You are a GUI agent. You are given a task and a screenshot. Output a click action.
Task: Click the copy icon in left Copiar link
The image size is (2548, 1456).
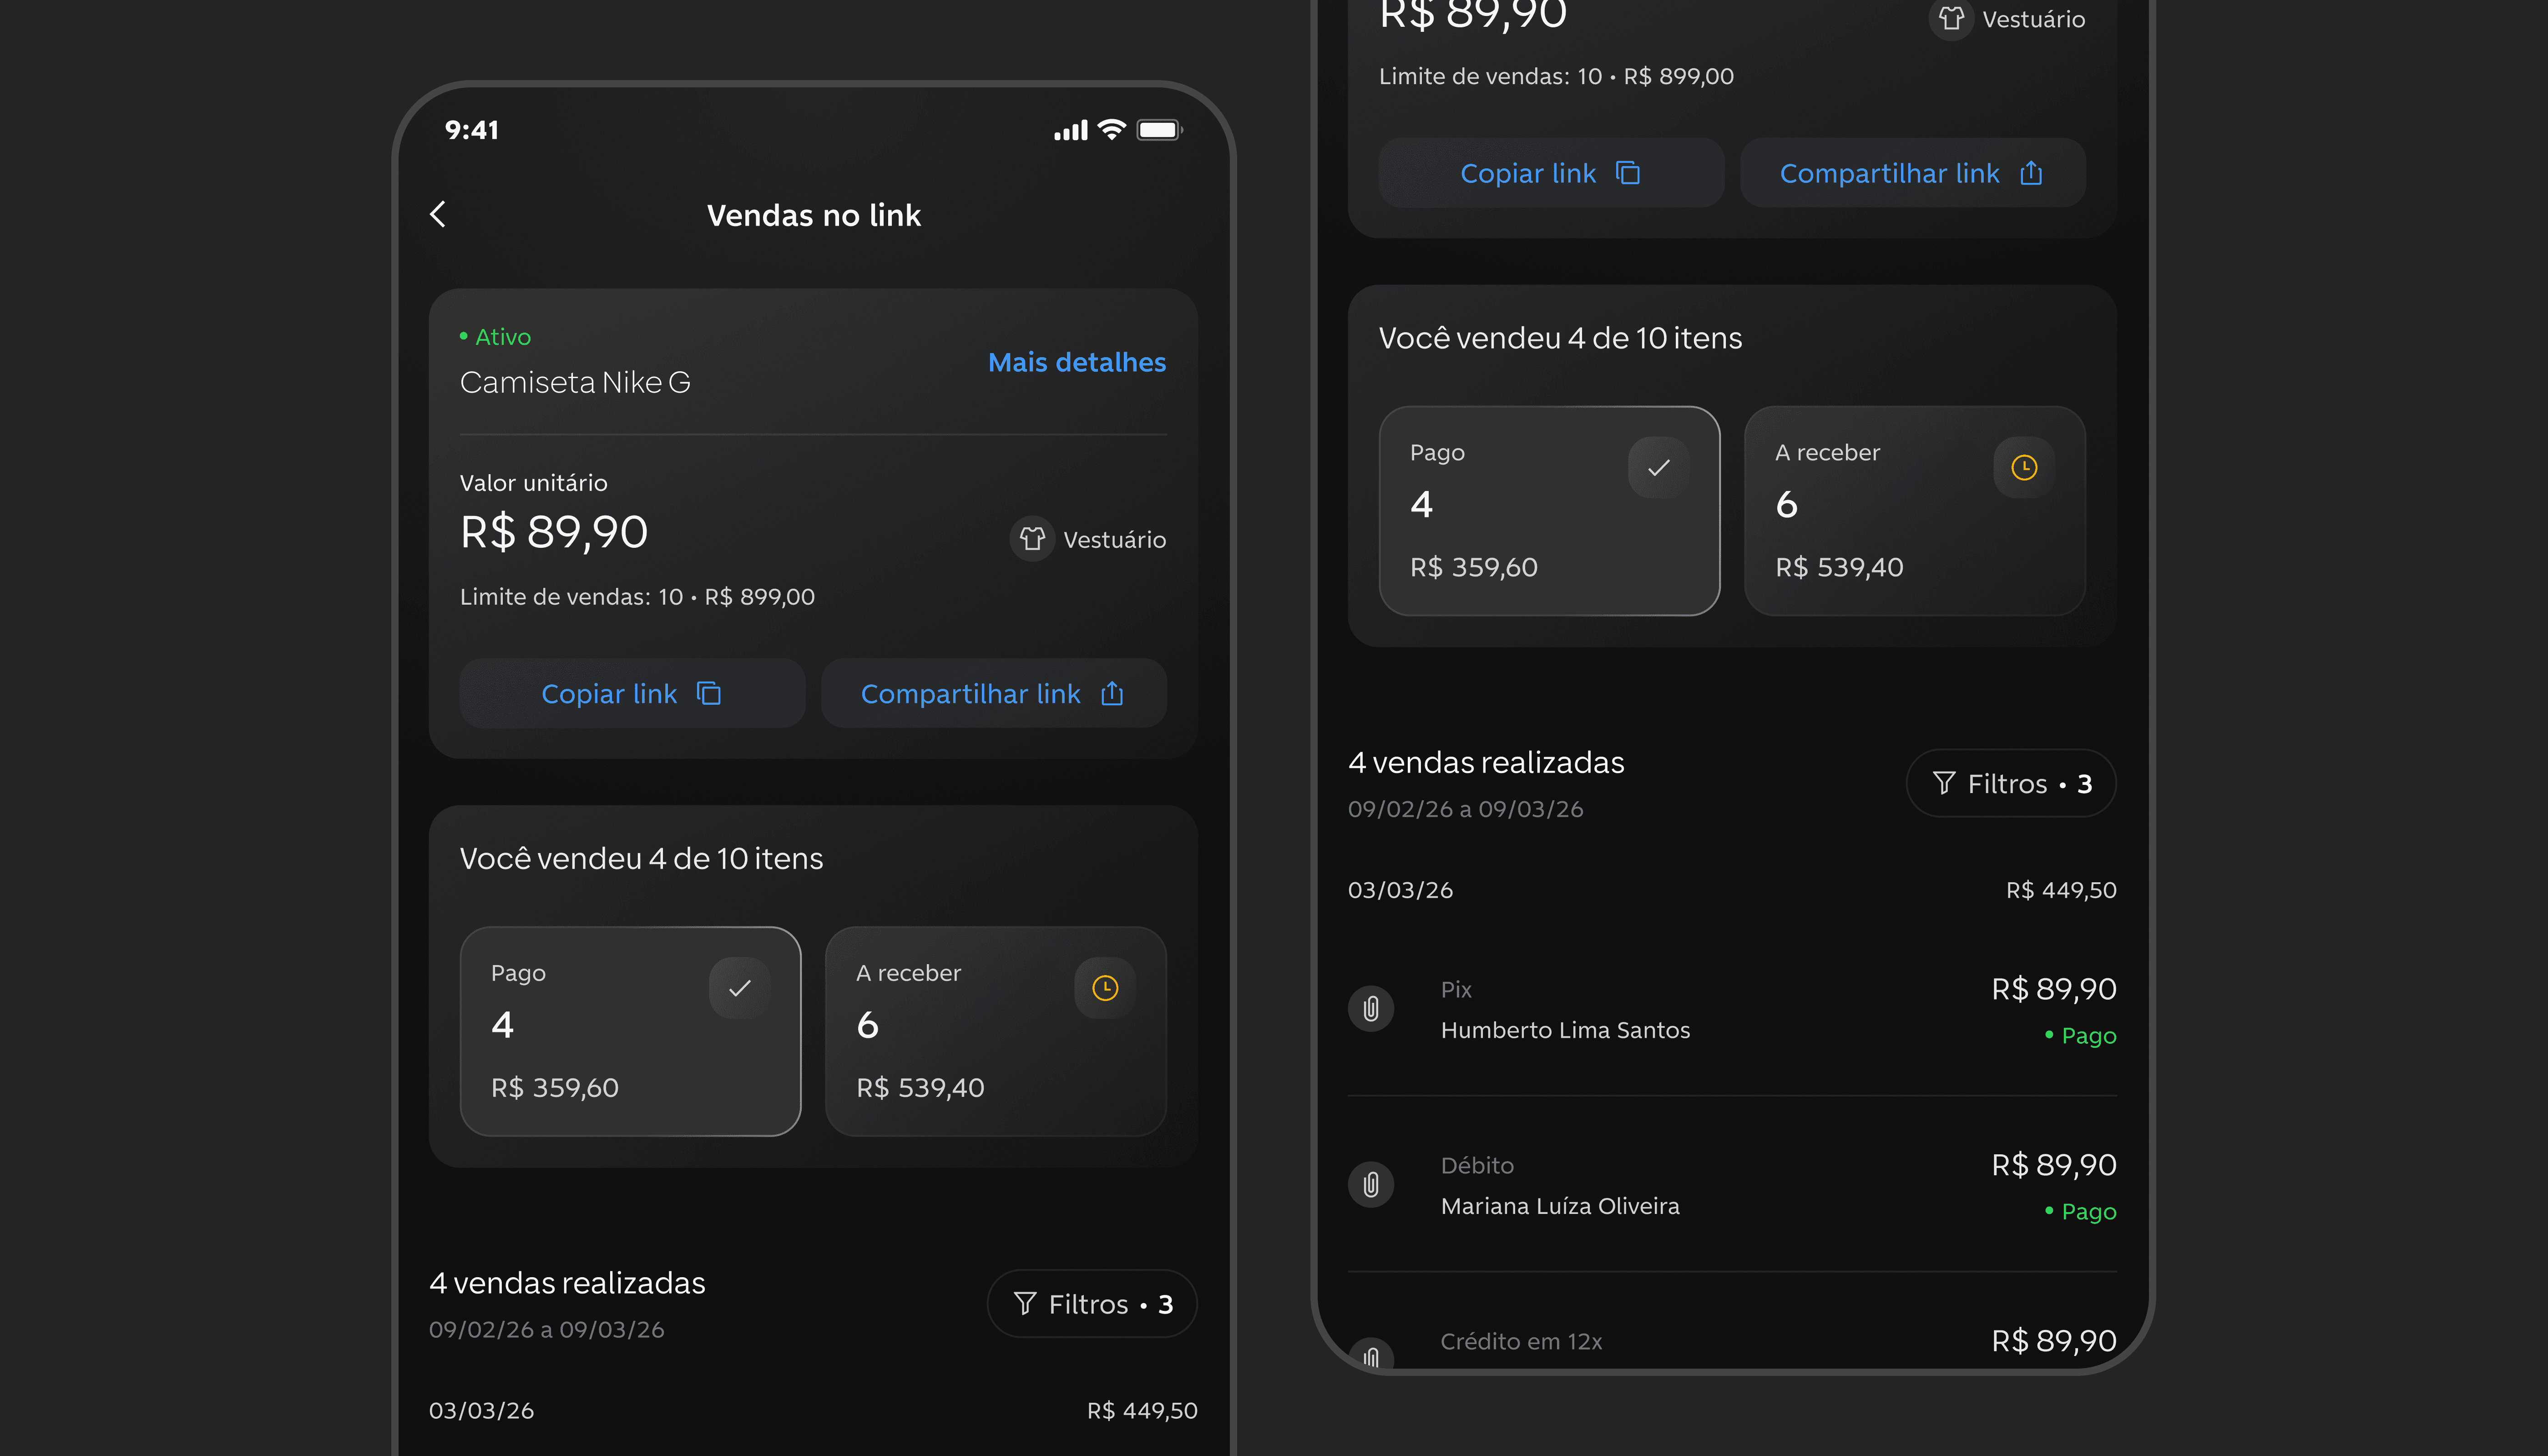tap(709, 693)
